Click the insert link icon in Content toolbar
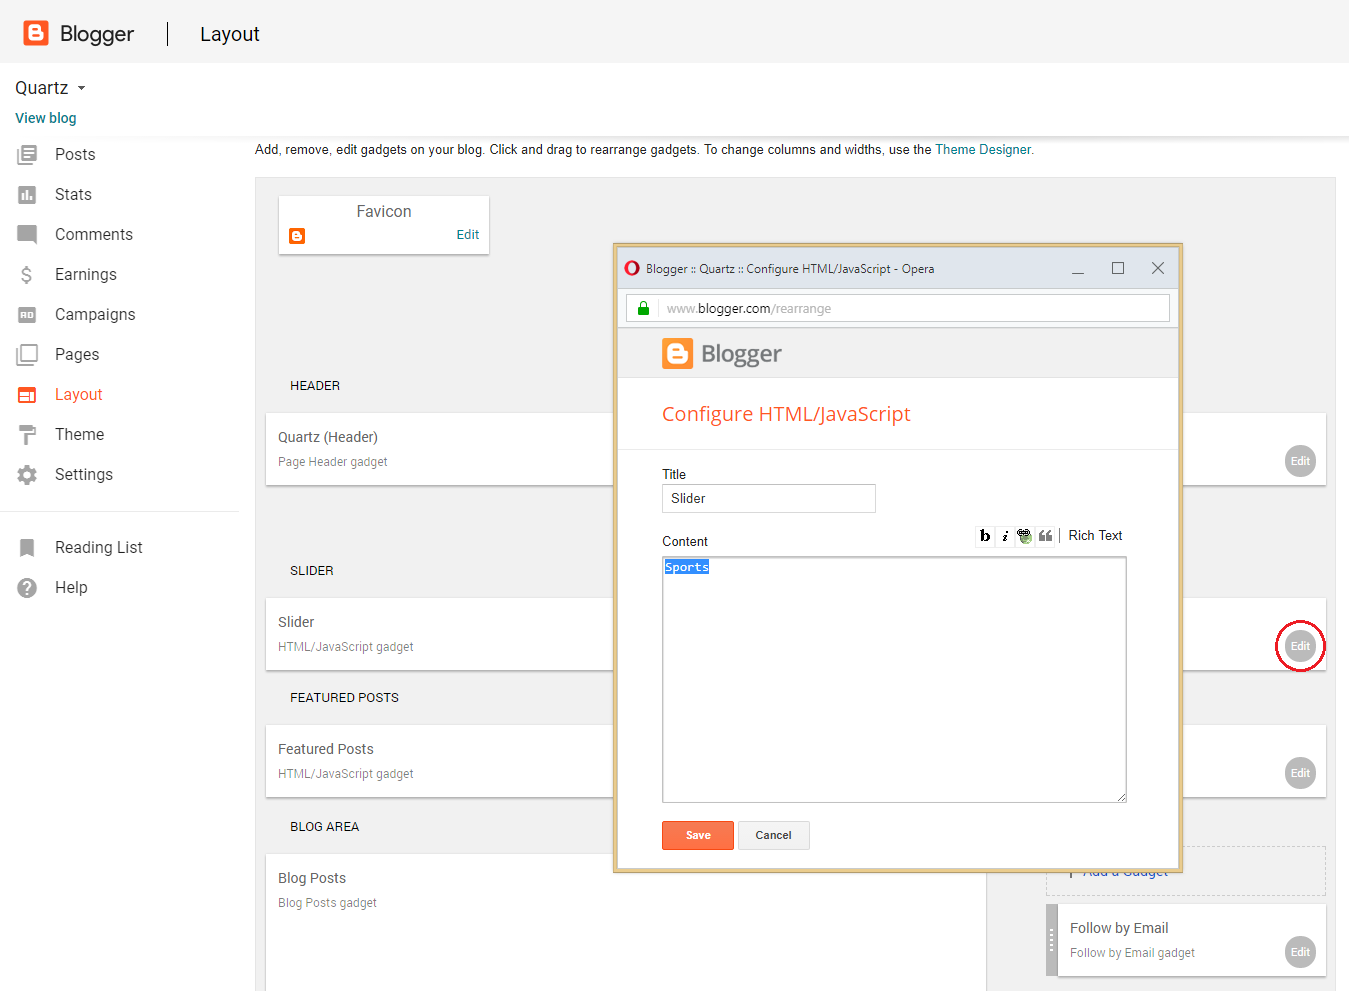This screenshot has width=1349, height=991. click(x=1025, y=536)
